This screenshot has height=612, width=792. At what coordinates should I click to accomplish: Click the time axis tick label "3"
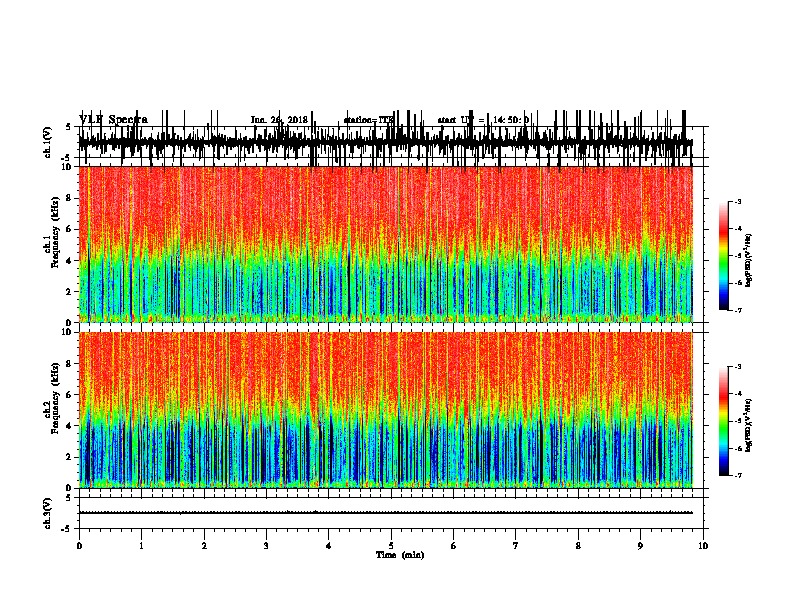(266, 546)
